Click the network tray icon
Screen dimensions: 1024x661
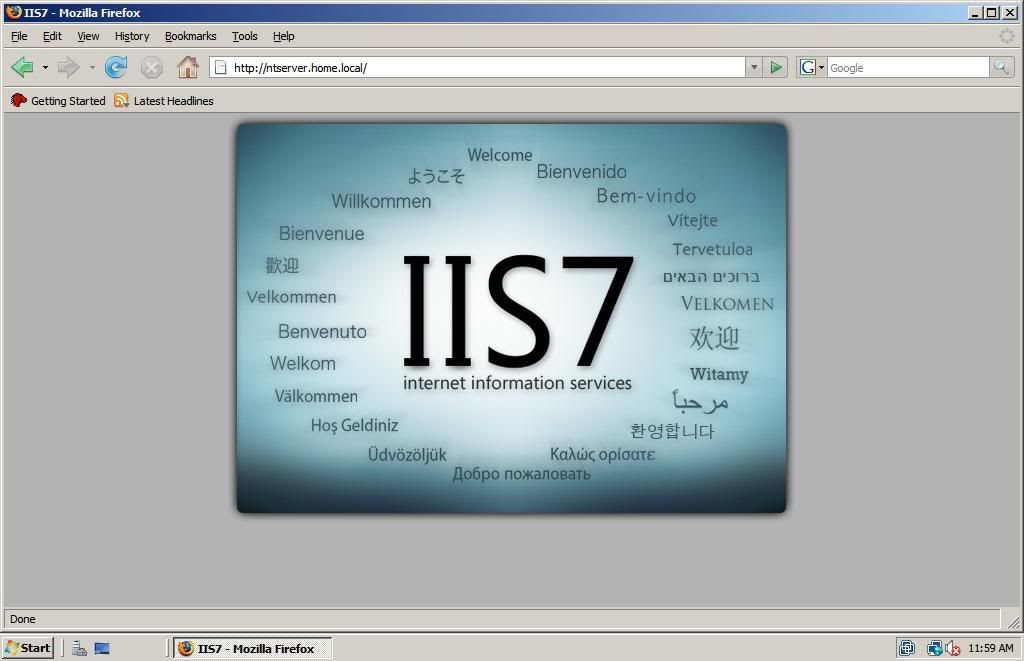tap(935, 648)
